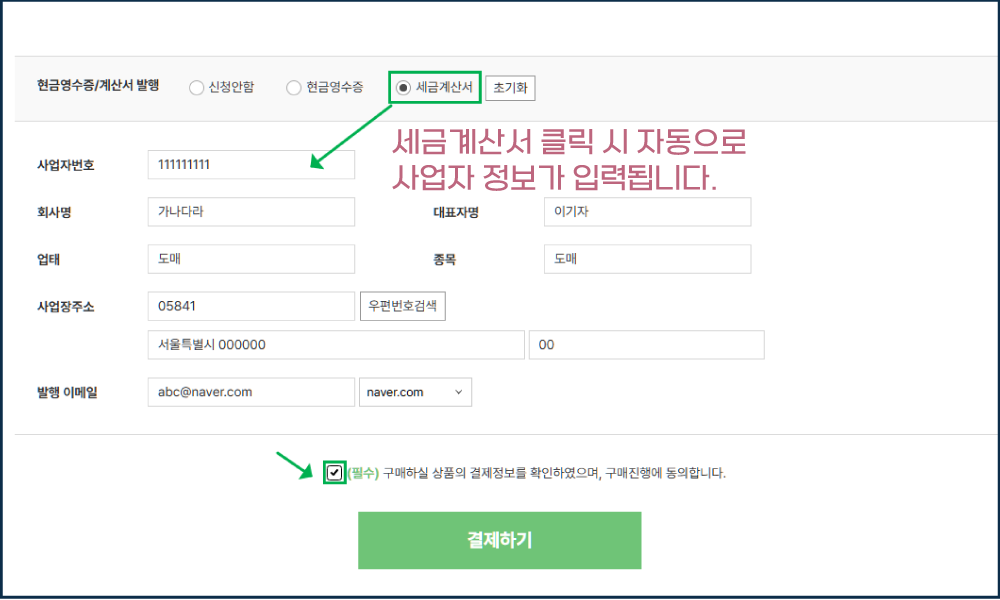Click the purchase agreement sentence text
Viewport: 1000px width, 600px height.
tap(553, 473)
